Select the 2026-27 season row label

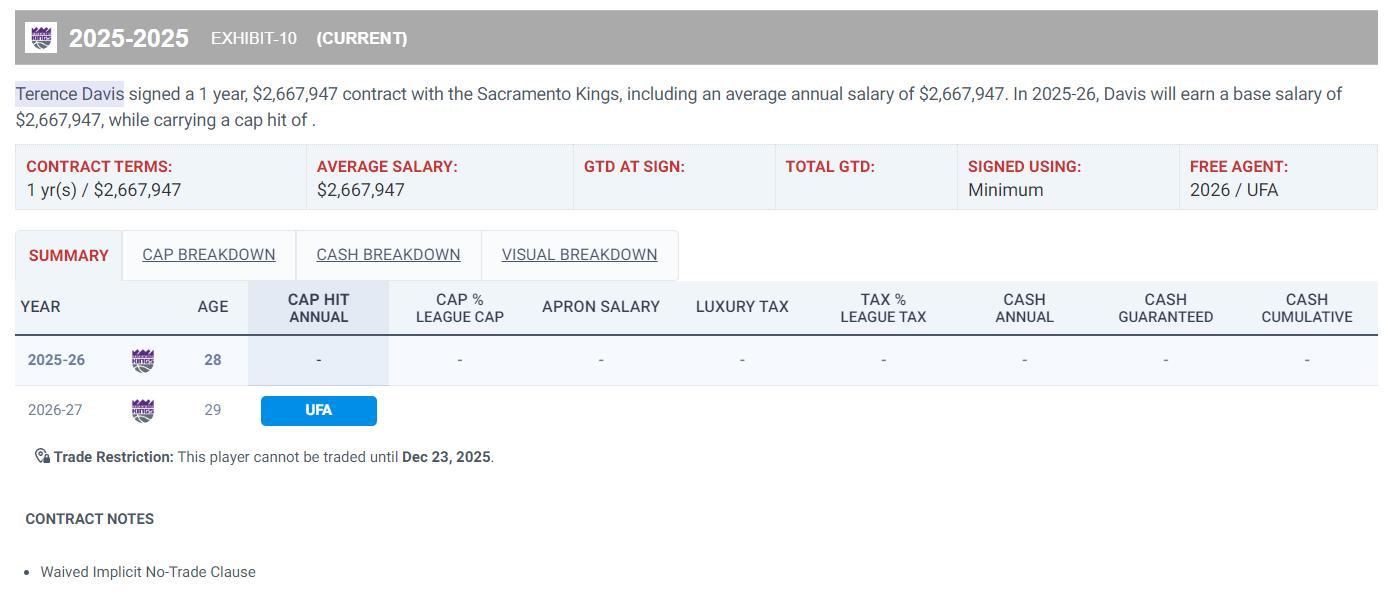[x=55, y=410]
